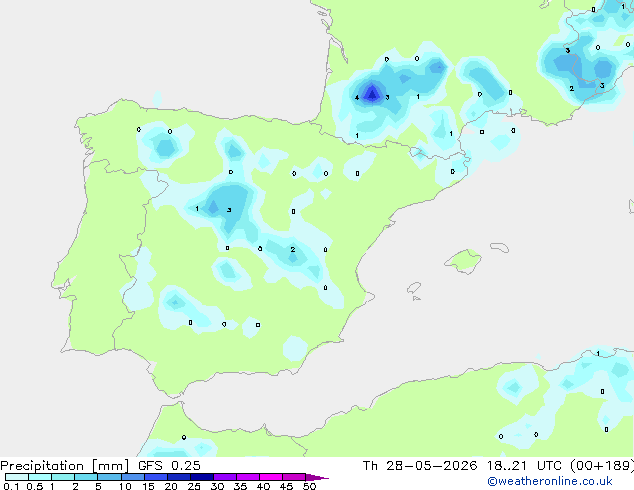The height and width of the screenshot is (490, 634).
Task: Click the 1–2 mm legend swatch
Action: click(63, 477)
